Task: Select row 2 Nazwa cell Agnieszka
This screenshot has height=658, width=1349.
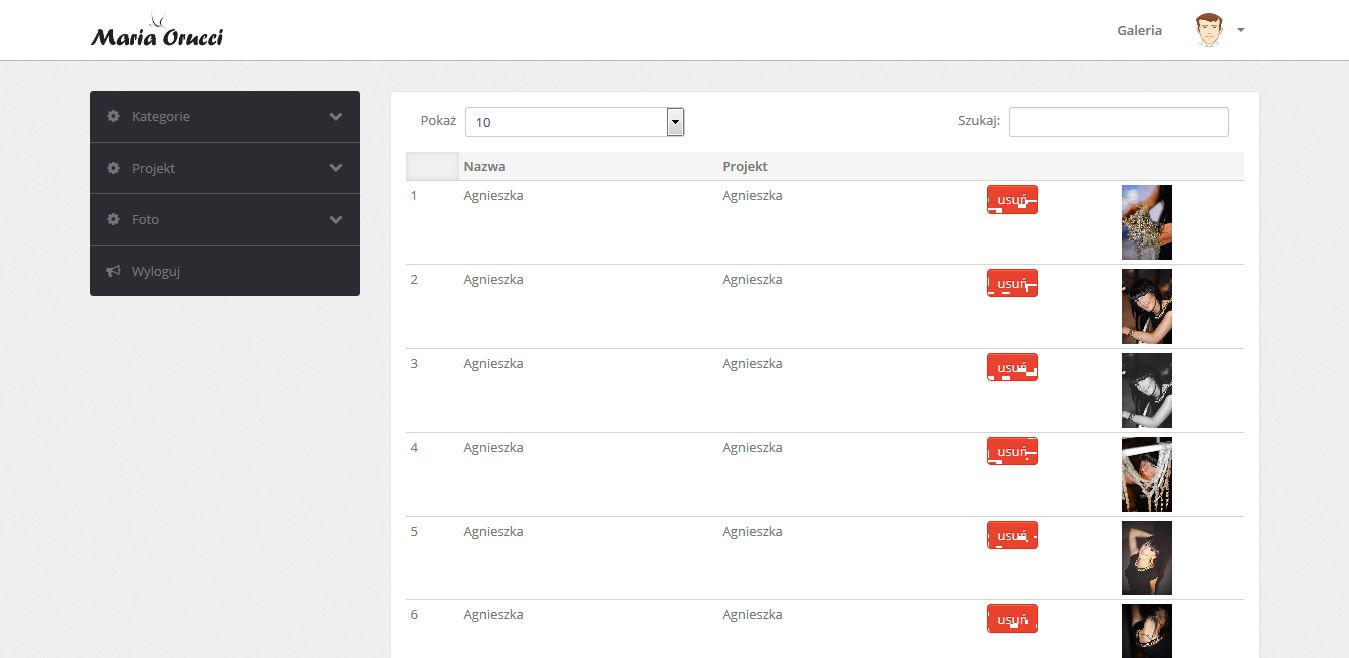Action: (493, 279)
